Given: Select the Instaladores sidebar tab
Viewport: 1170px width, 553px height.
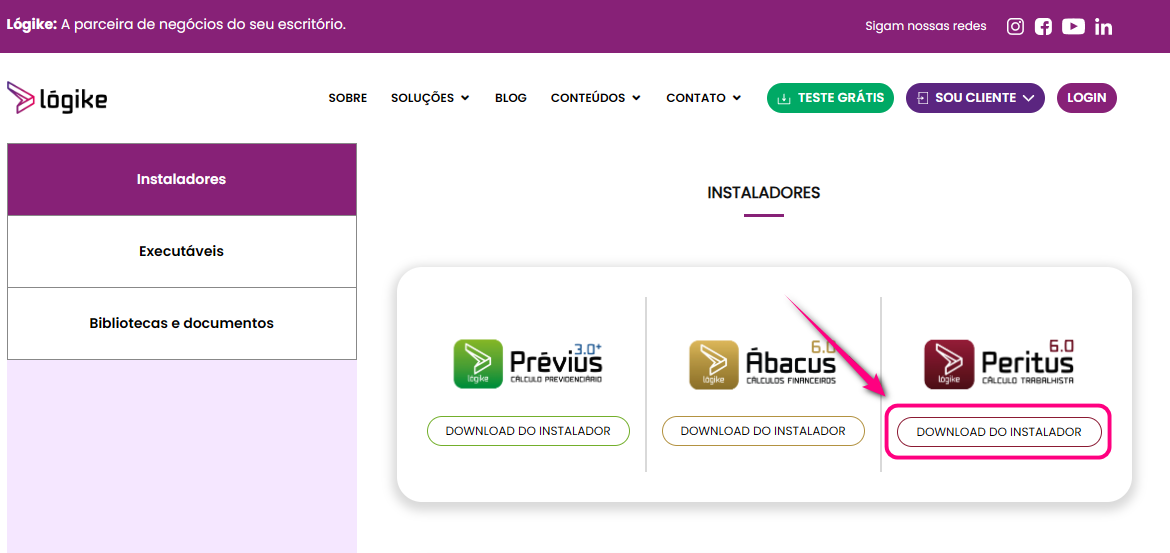Looking at the screenshot, I should pyautogui.click(x=182, y=180).
